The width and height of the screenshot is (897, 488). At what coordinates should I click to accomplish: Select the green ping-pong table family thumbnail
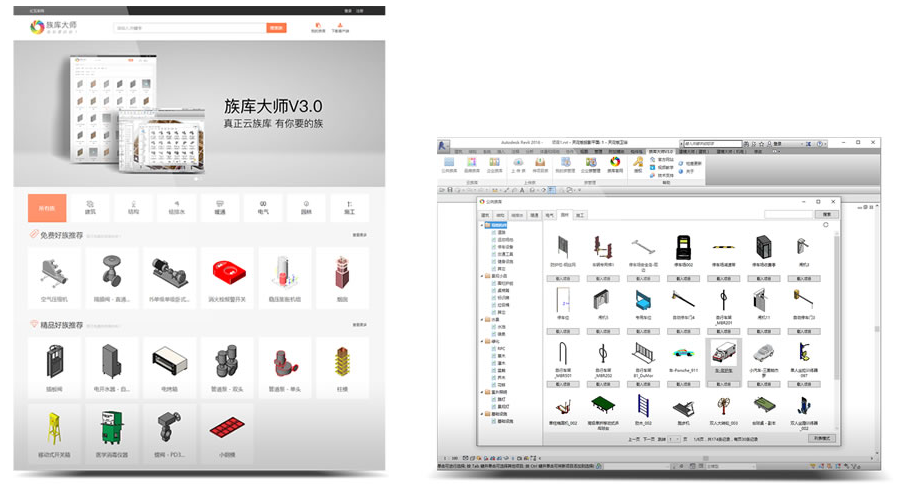(603, 405)
